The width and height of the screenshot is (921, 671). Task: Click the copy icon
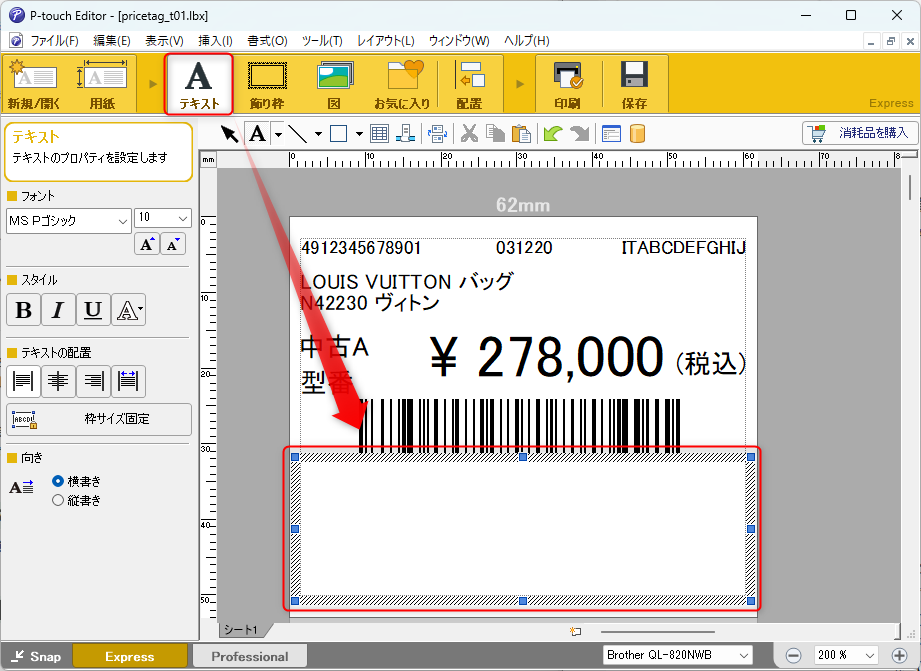(x=495, y=134)
